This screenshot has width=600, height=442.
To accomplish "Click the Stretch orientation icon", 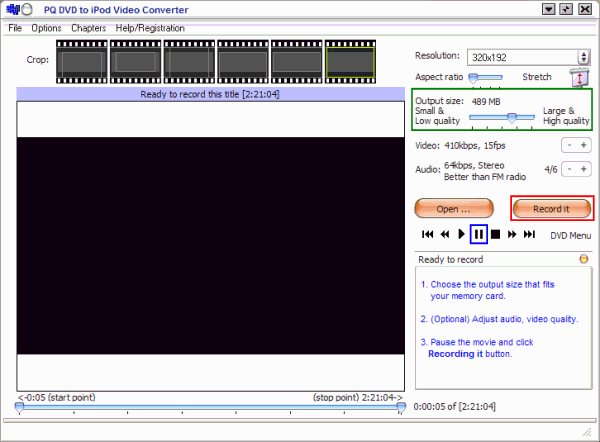I will (x=579, y=78).
